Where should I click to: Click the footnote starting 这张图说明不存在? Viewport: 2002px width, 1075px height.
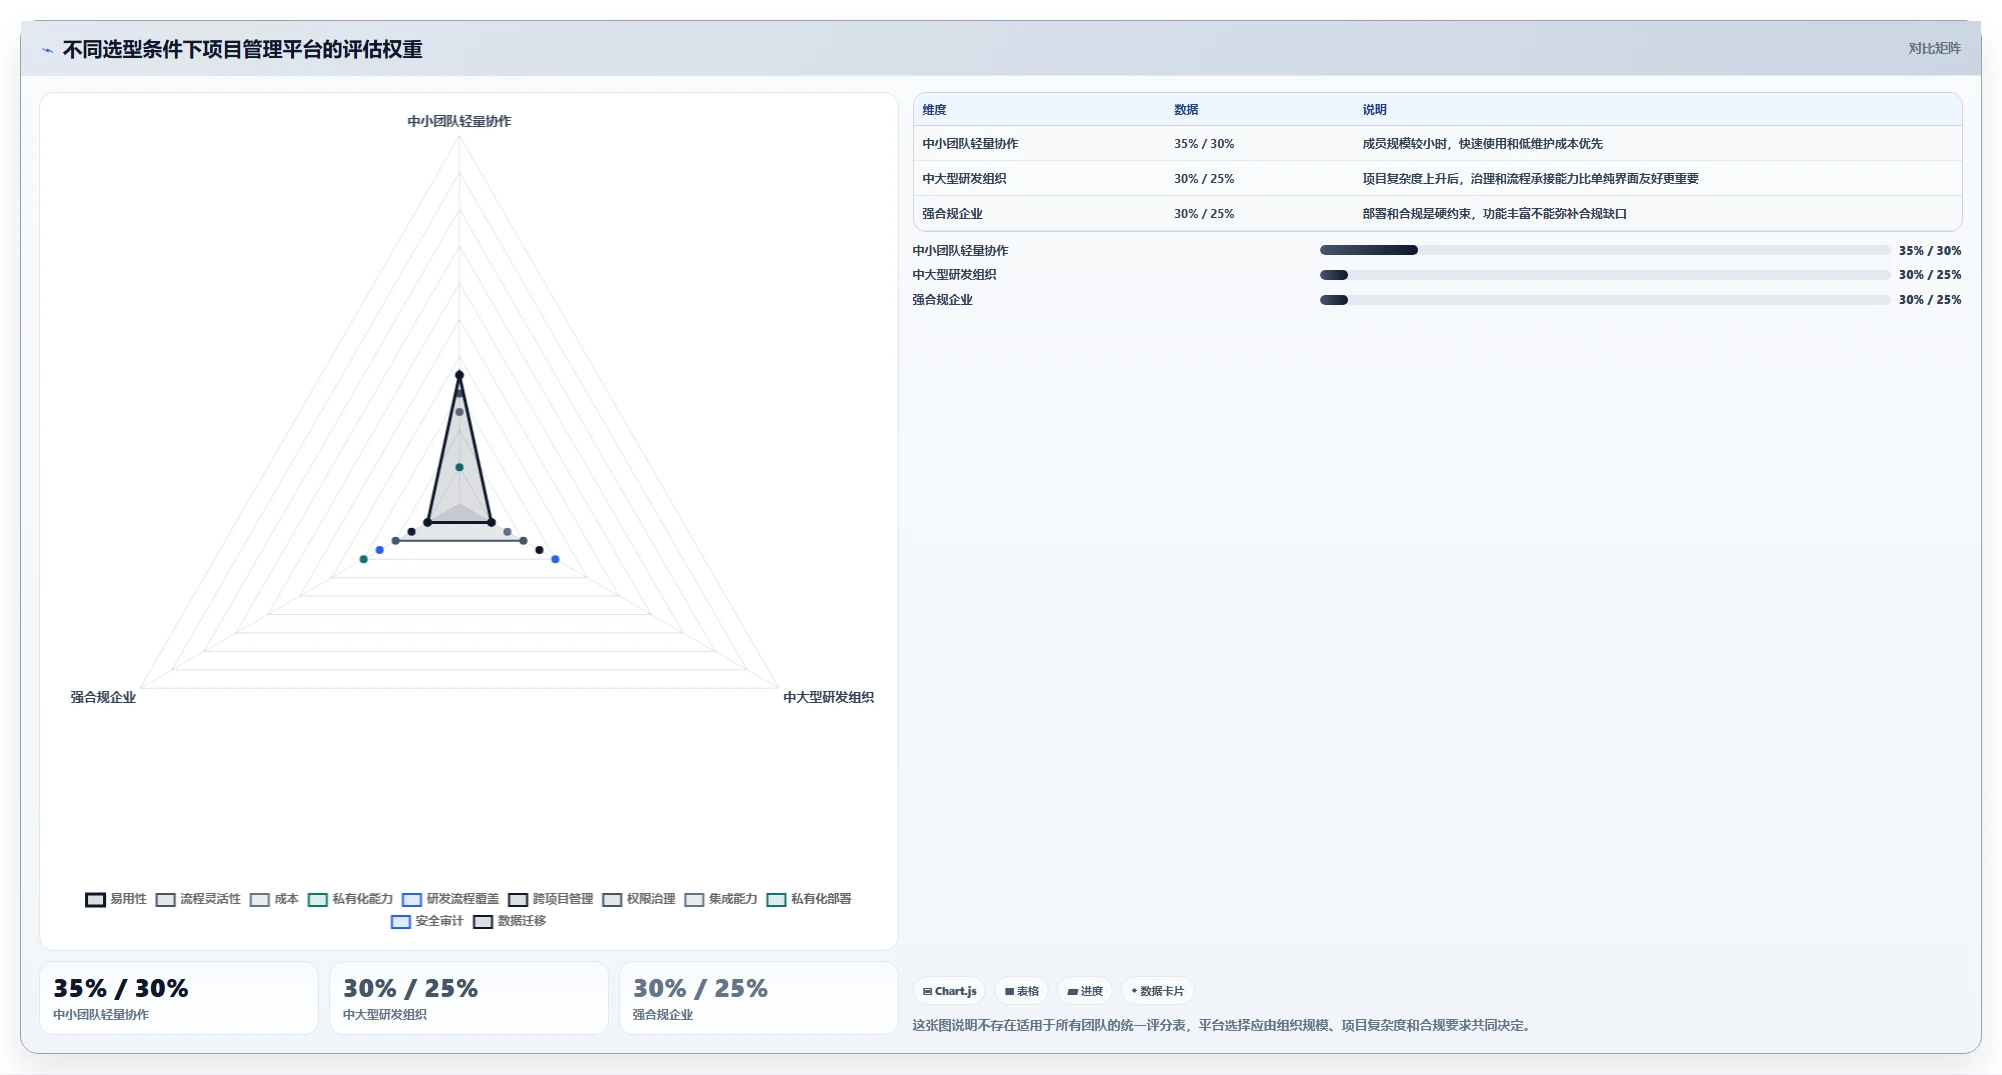click(1224, 1025)
